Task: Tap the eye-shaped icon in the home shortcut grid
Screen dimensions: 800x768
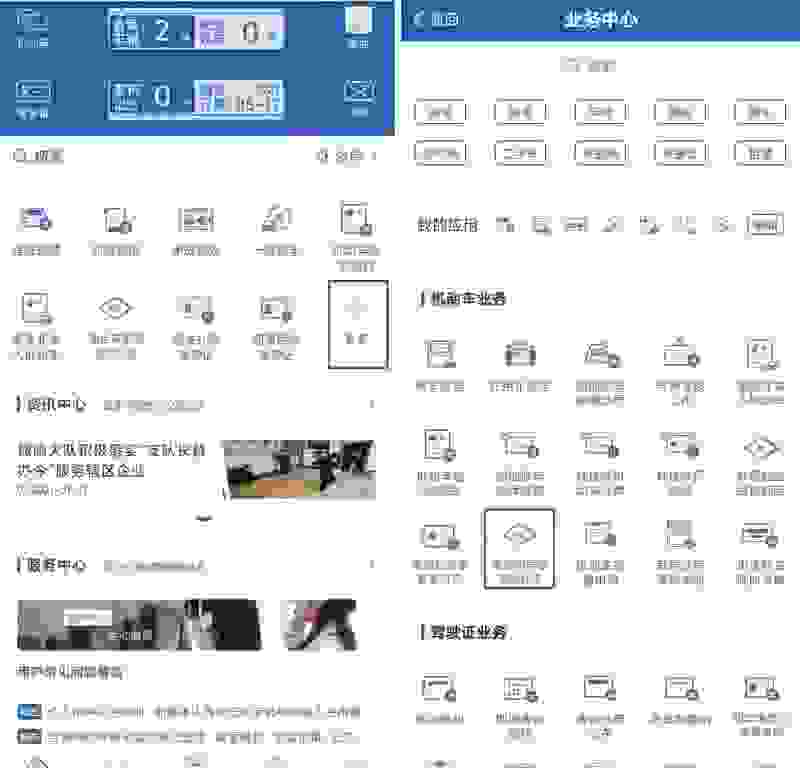Action: pos(116,309)
